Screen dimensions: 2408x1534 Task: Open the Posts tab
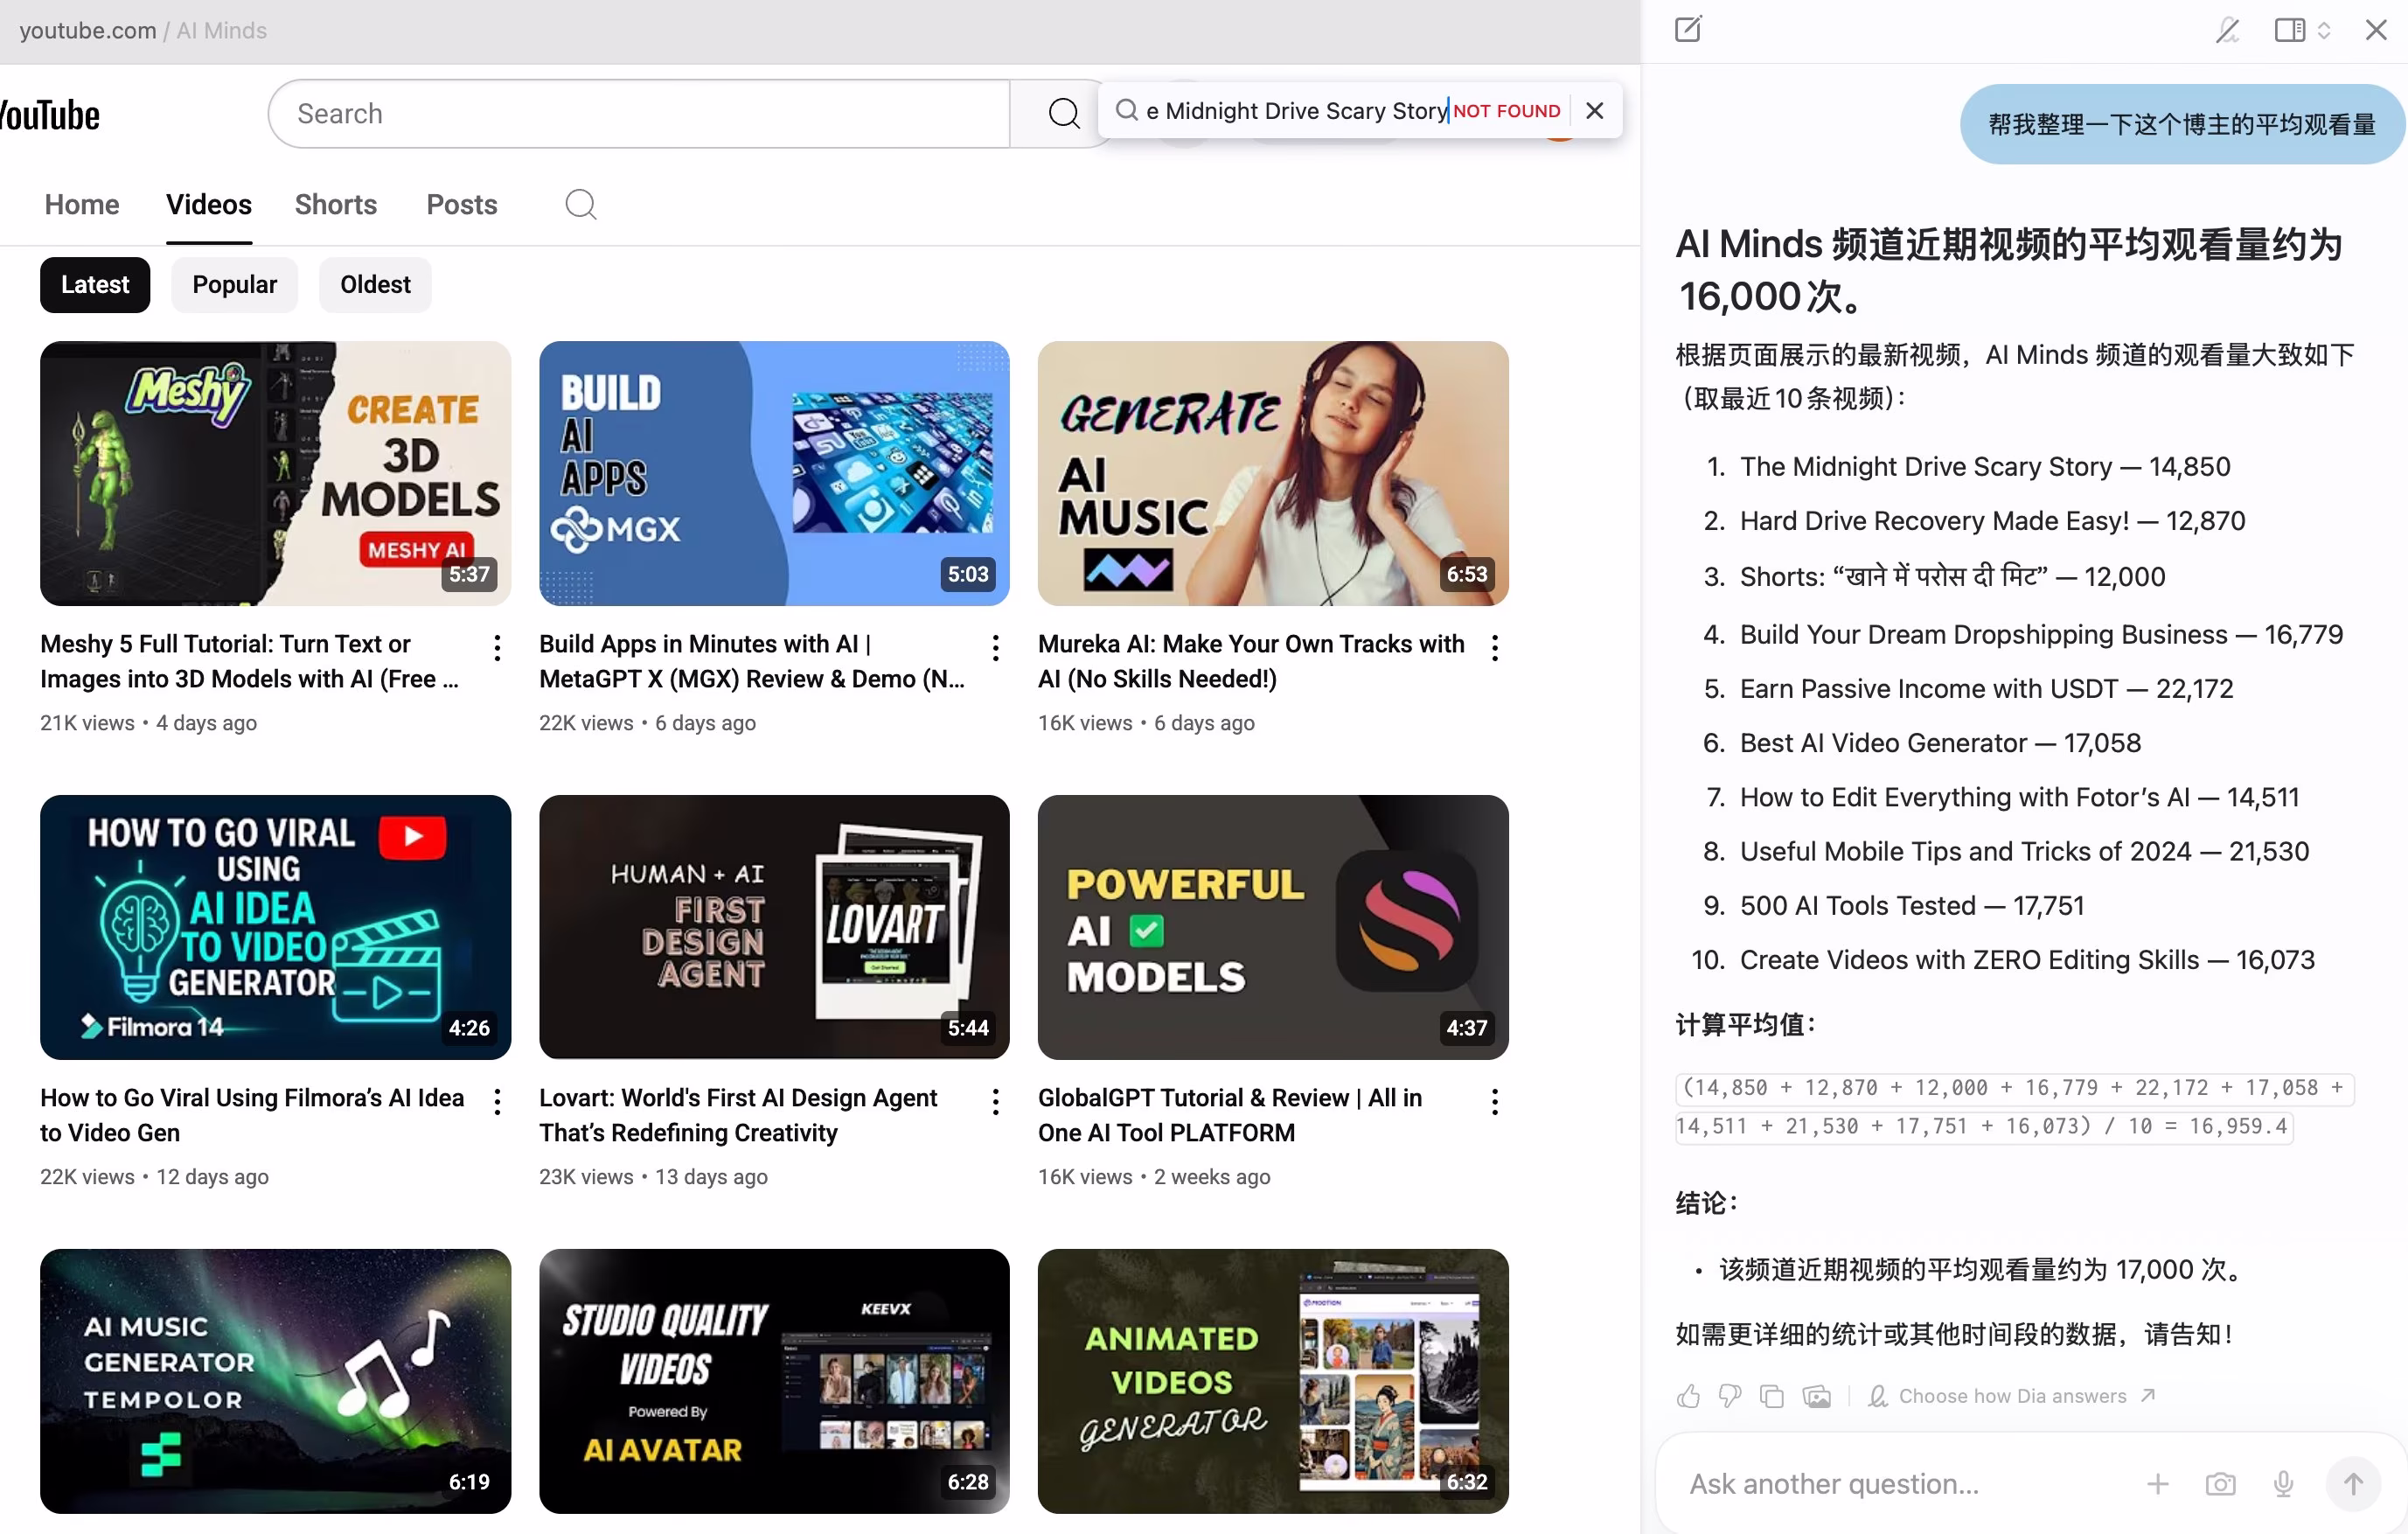tap(461, 204)
